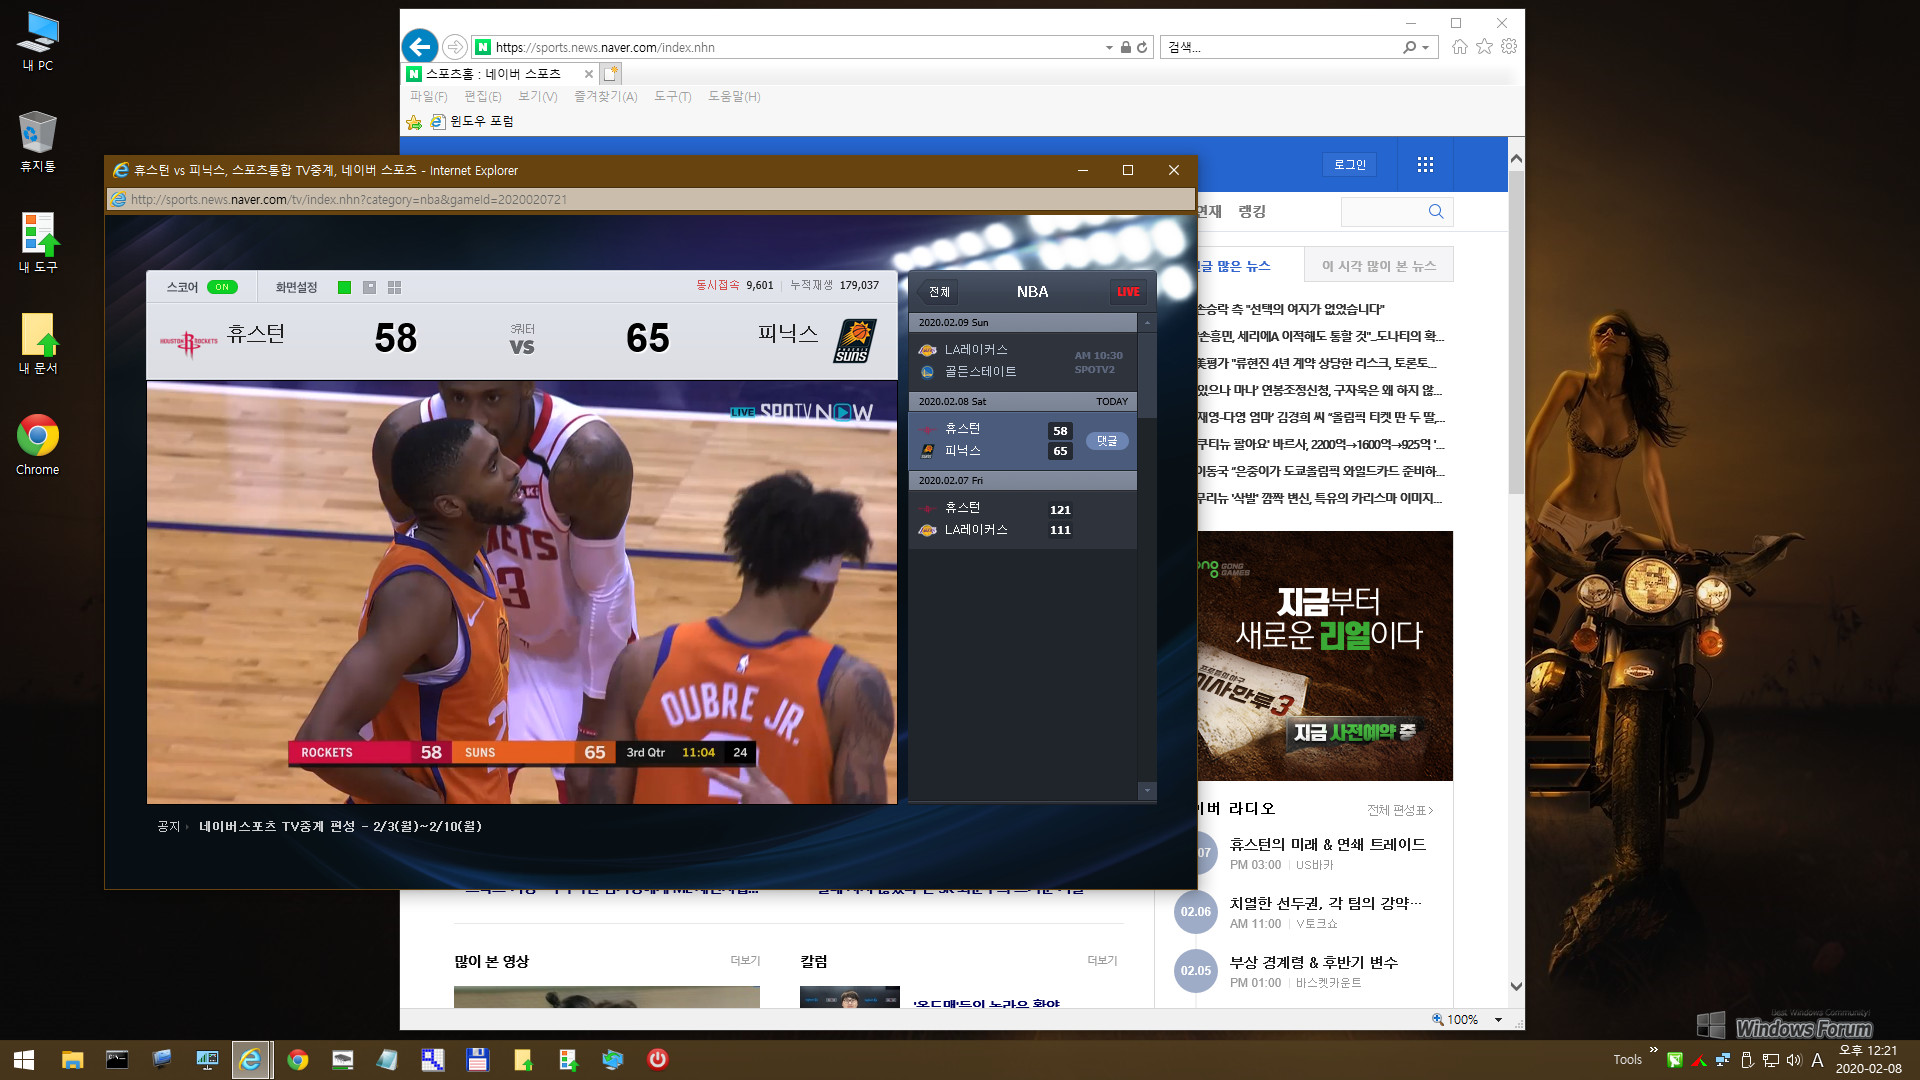Open the Windows Start menu

(24, 1059)
